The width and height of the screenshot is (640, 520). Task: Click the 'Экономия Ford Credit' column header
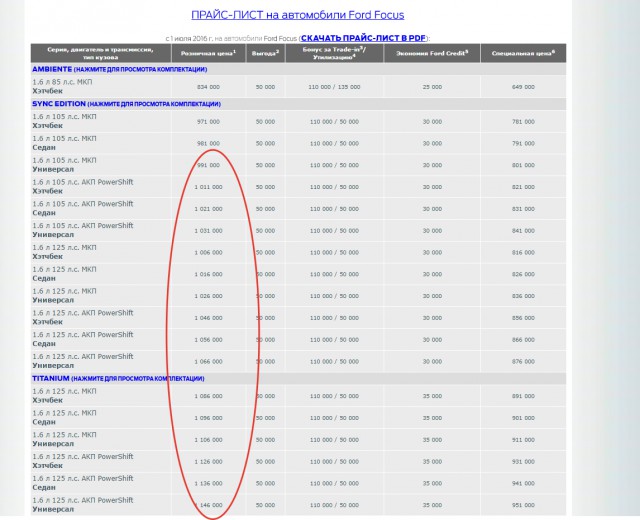tap(432, 53)
